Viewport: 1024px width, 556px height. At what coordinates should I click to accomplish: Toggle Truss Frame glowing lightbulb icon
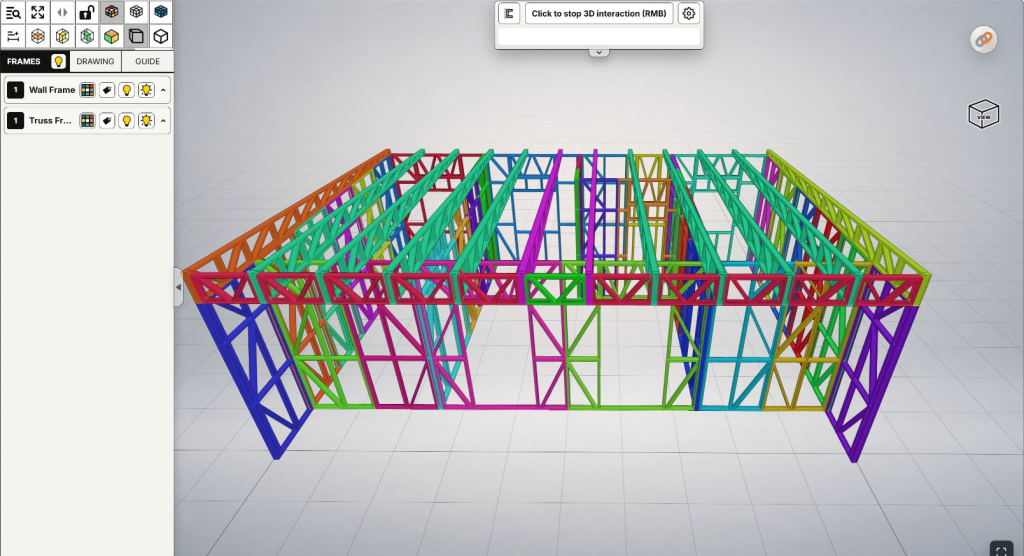click(x=146, y=120)
